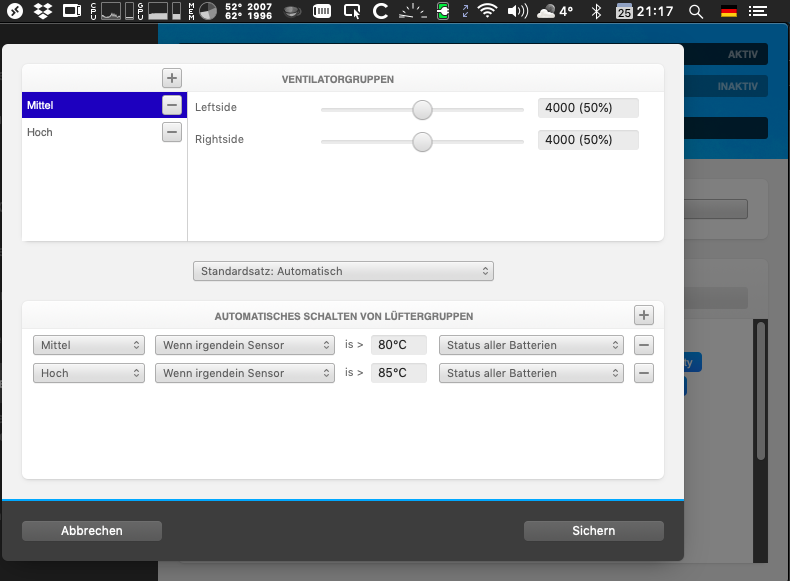This screenshot has height=581, width=790.
Task: Click the 85°C temperature field
Action: (399, 373)
